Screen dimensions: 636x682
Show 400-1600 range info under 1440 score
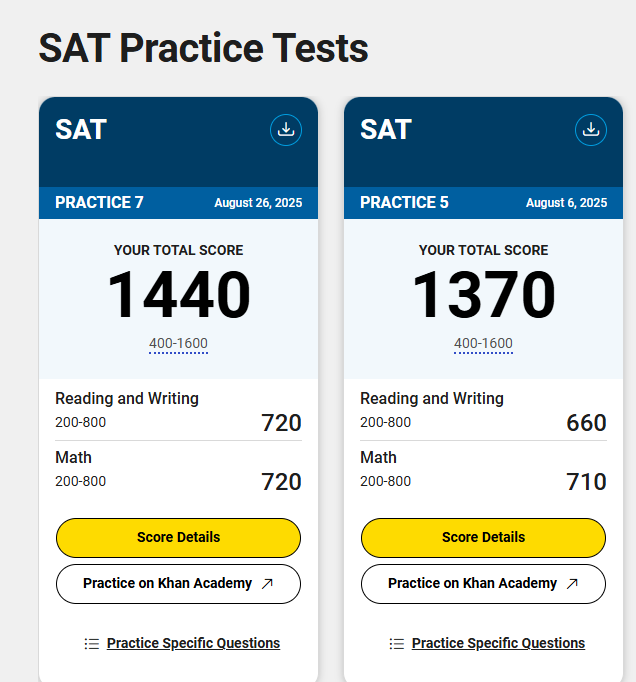[178, 344]
